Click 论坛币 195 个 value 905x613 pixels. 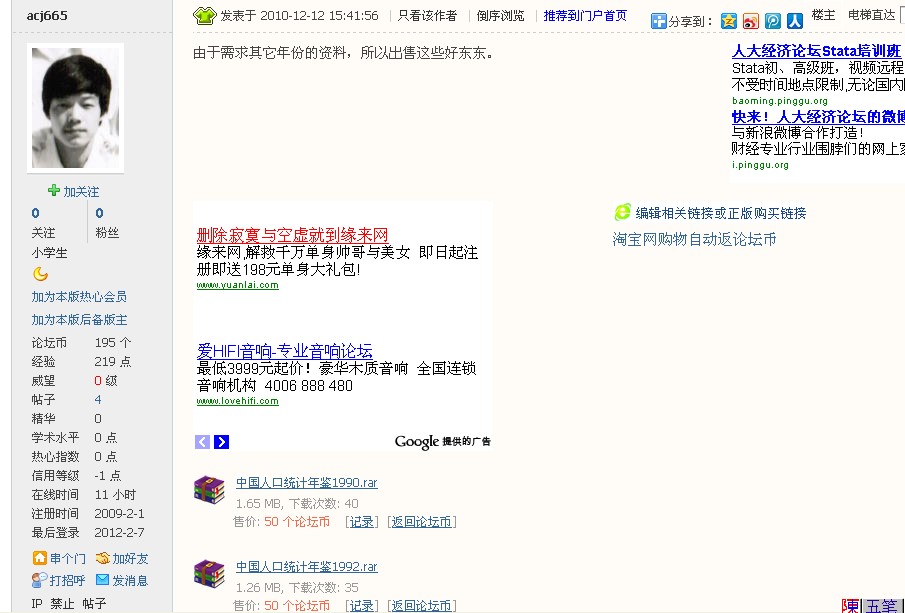coord(113,343)
